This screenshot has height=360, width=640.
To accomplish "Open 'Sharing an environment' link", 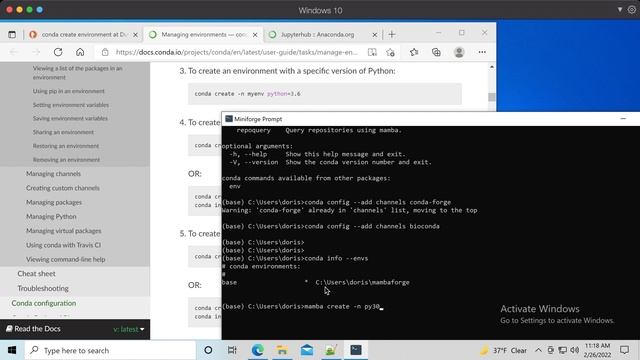I will [63, 132].
